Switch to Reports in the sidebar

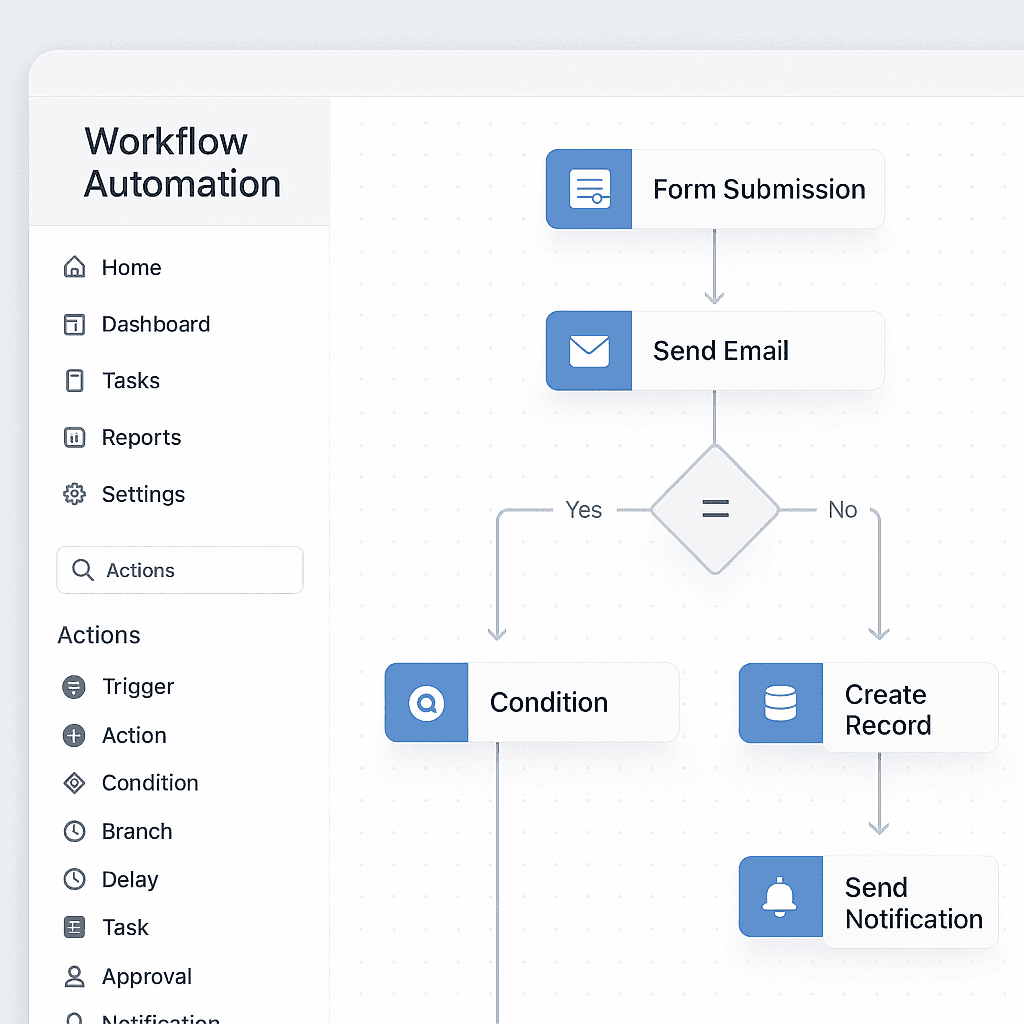pyautogui.click(x=141, y=437)
